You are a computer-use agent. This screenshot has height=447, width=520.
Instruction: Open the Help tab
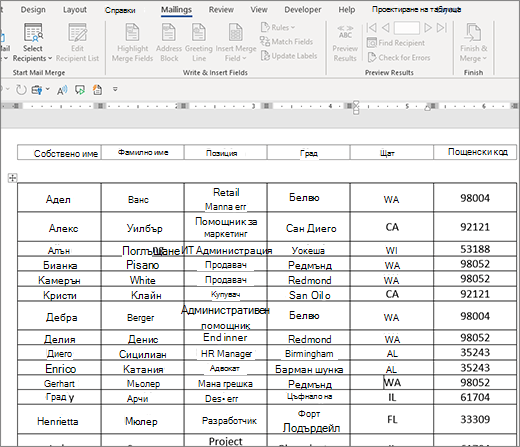[347, 10]
